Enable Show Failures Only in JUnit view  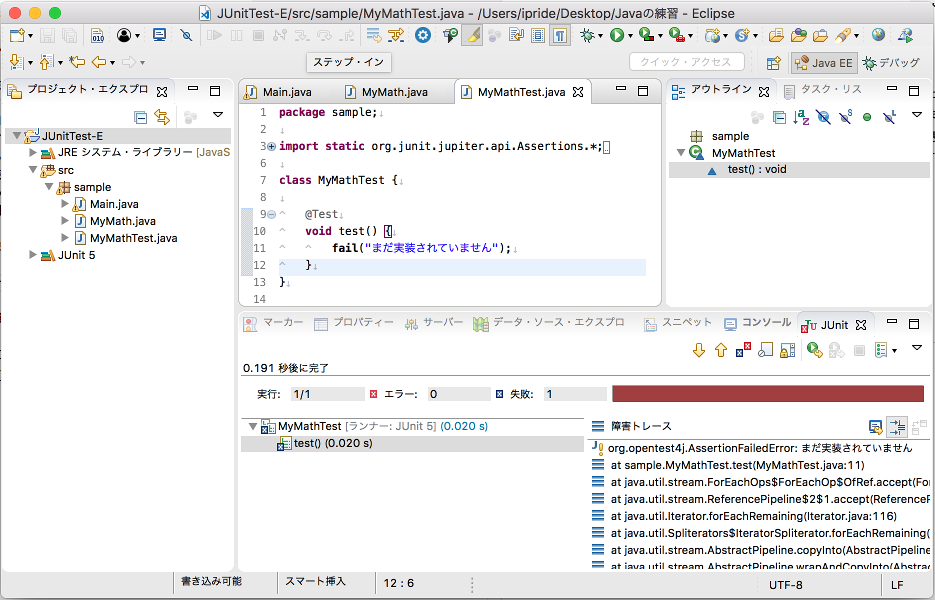[741, 347]
